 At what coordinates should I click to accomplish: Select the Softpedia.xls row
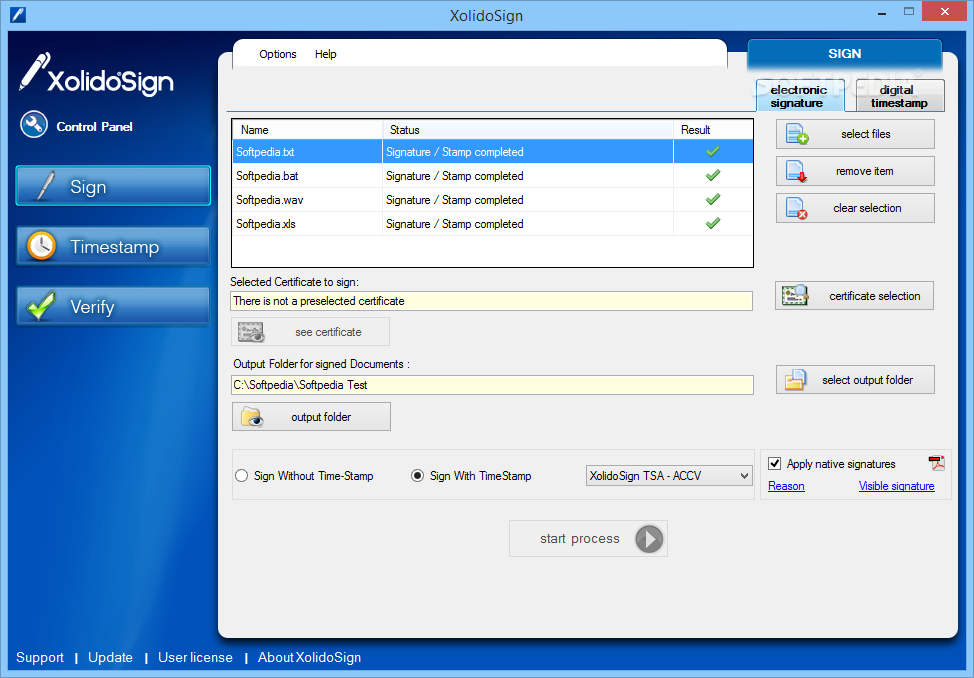[493, 224]
